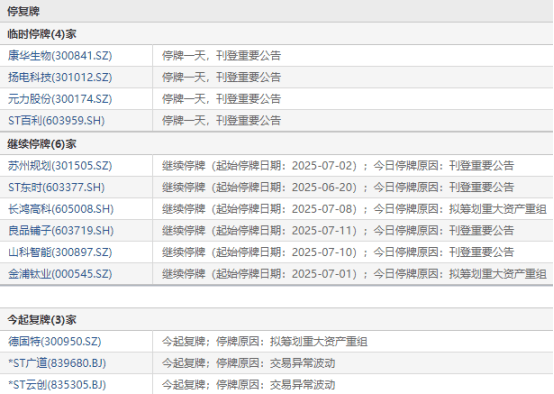The width and height of the screenshot is (554, 394).
Task: Open 德固特(300950.SZ) stock link
Action: 55,341
